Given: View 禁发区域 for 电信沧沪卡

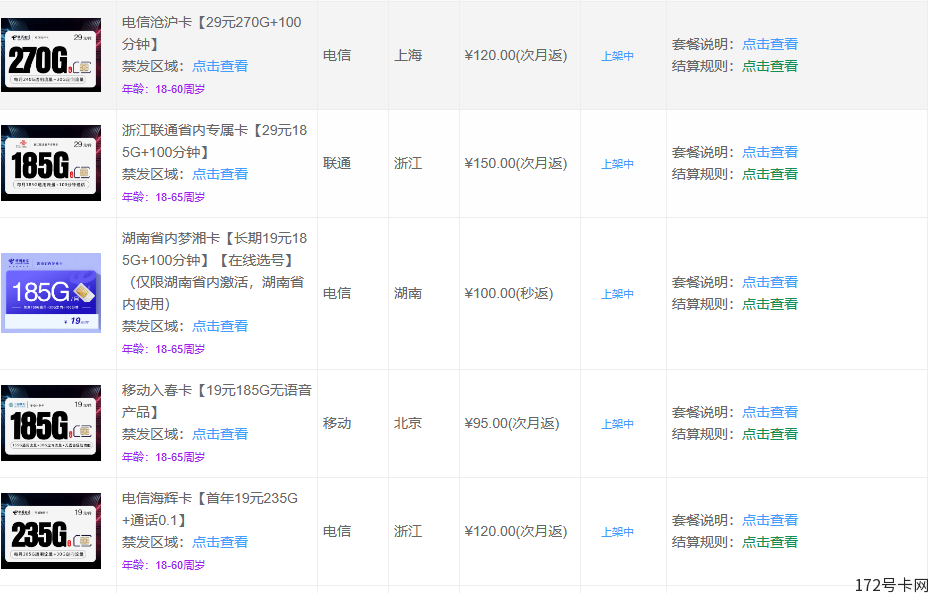Looking at the screenshot, I should coord(220,66).
